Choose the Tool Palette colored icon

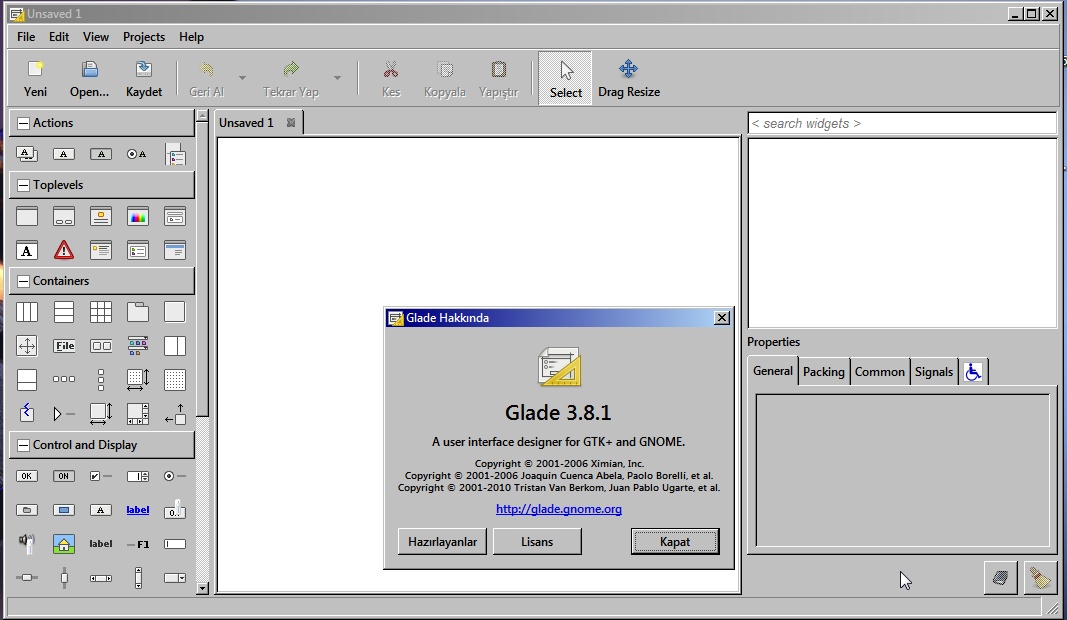(137, 346)
